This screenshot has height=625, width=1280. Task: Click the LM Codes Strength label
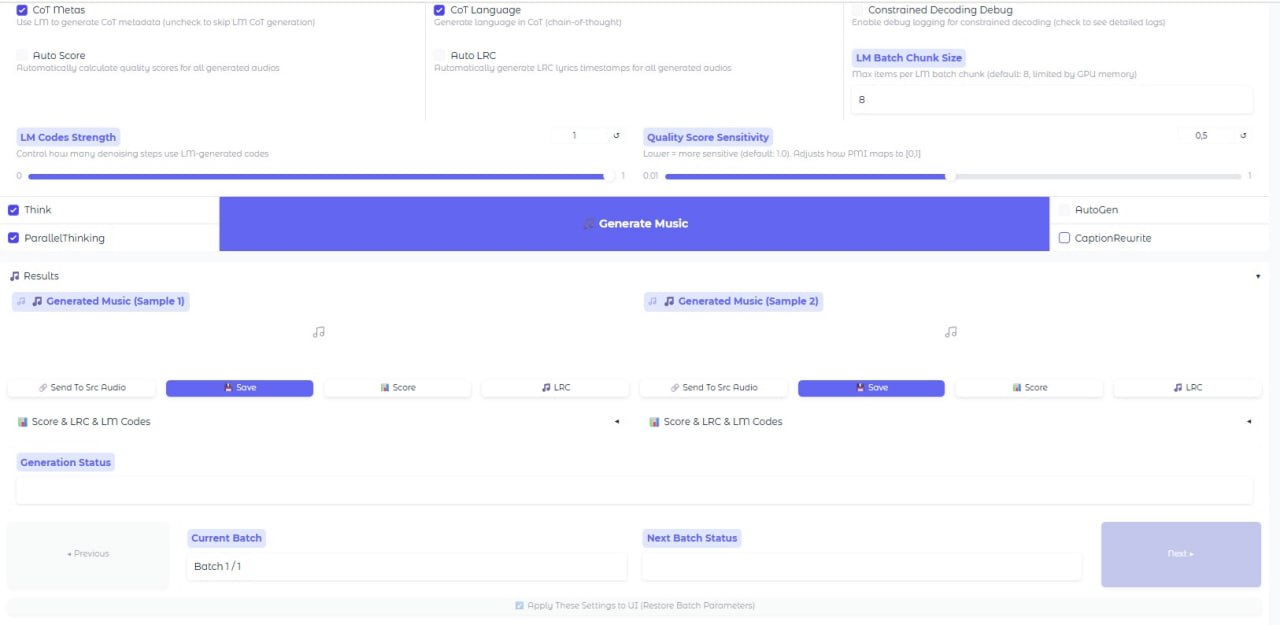(x=68, y=137)
